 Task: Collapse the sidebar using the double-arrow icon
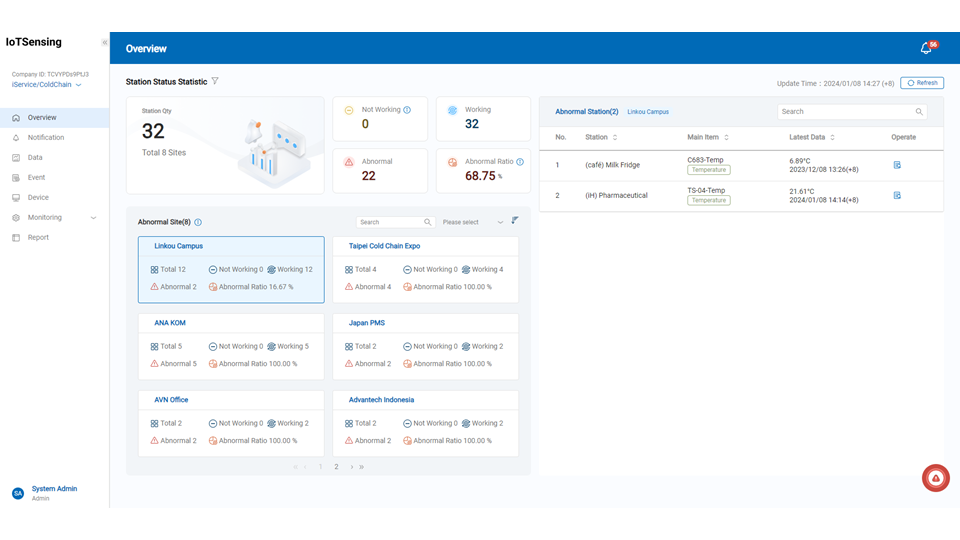(104, 43)
